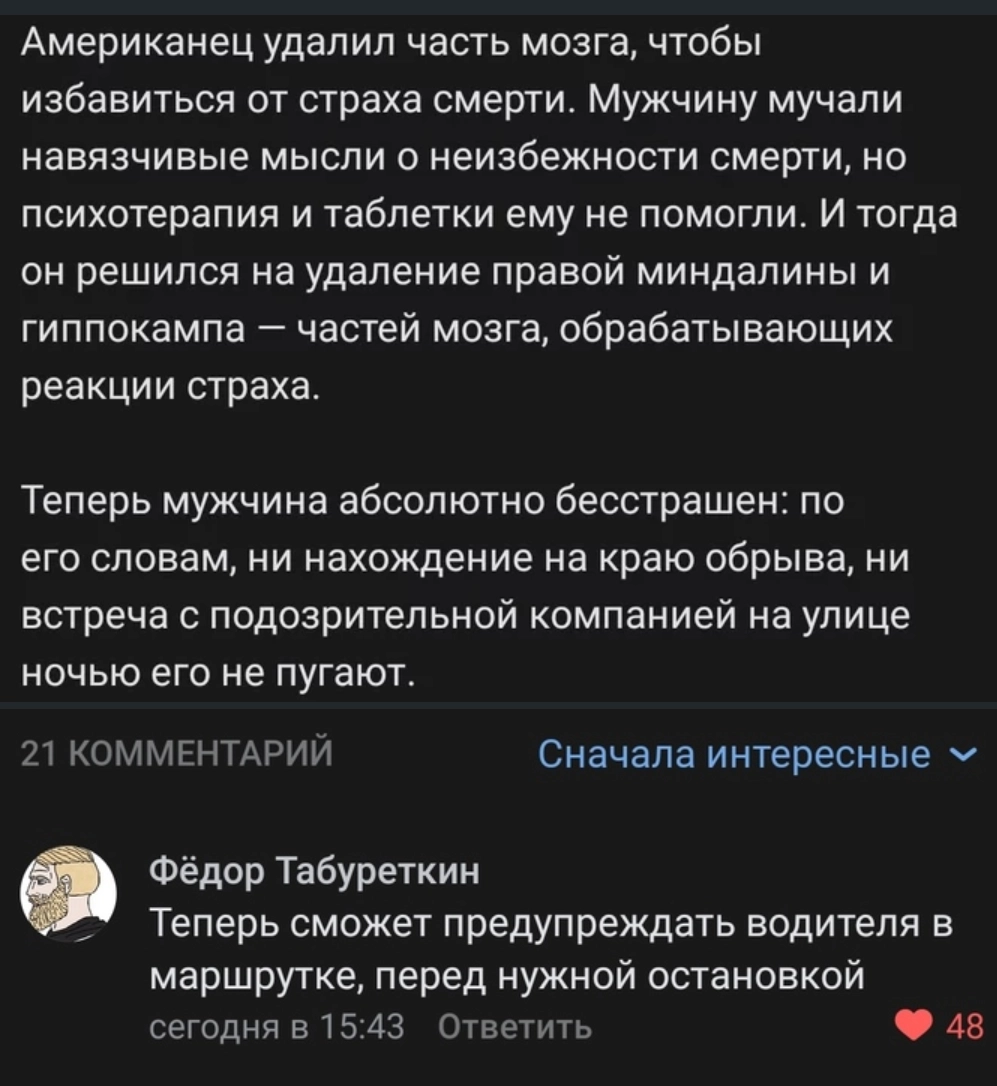
Task: Open the author name Фёдор Табуреткин
Action: 314,872
